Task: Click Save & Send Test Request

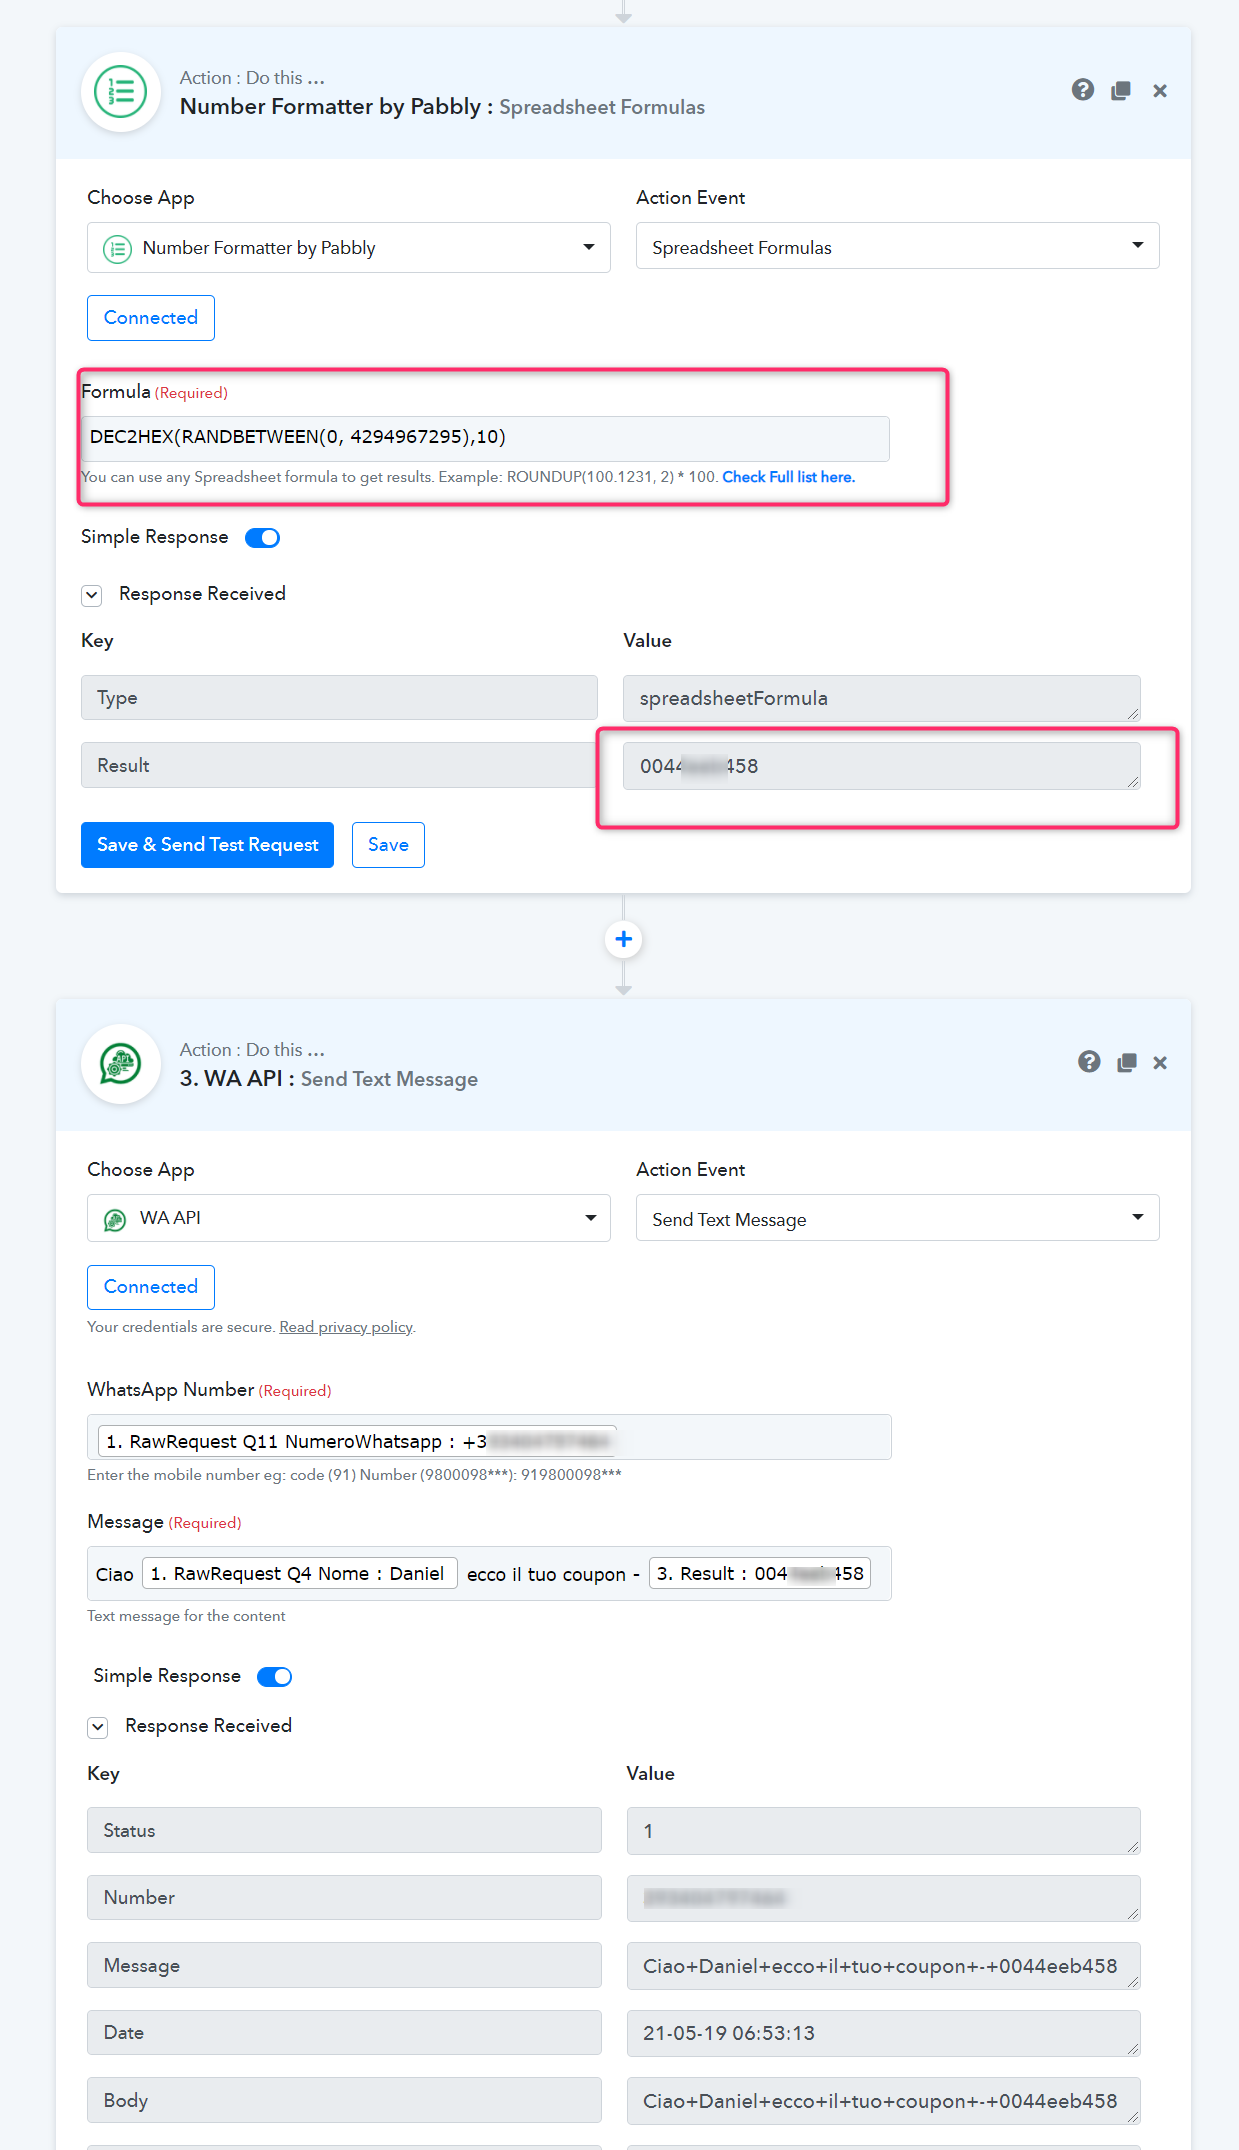Action: 208,845
